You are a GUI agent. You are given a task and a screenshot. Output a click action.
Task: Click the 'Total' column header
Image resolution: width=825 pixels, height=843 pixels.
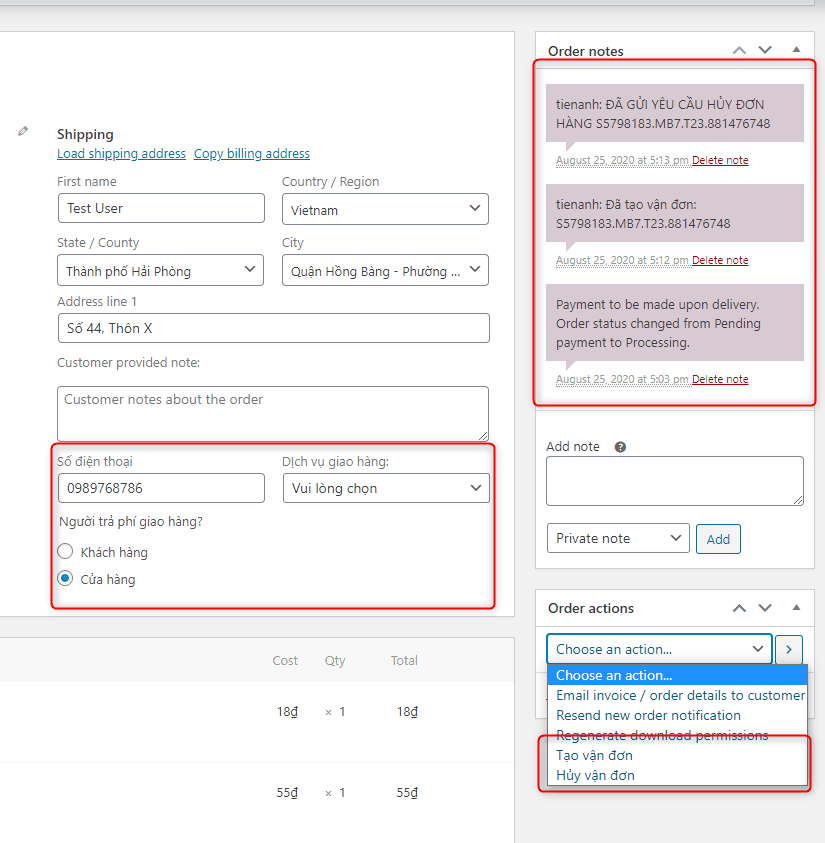pyautogui.click(x=404, y=661)
